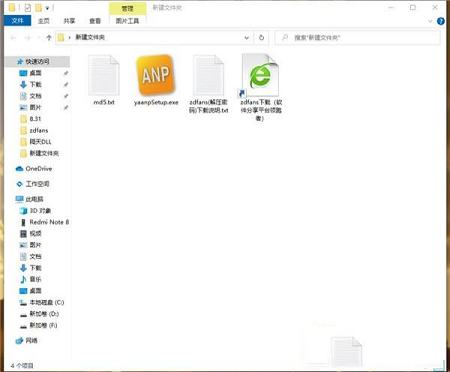Select the zdfans下载 browser shortcut icon
The height and width of the screenshot is (372, 450).
(260, 76)
